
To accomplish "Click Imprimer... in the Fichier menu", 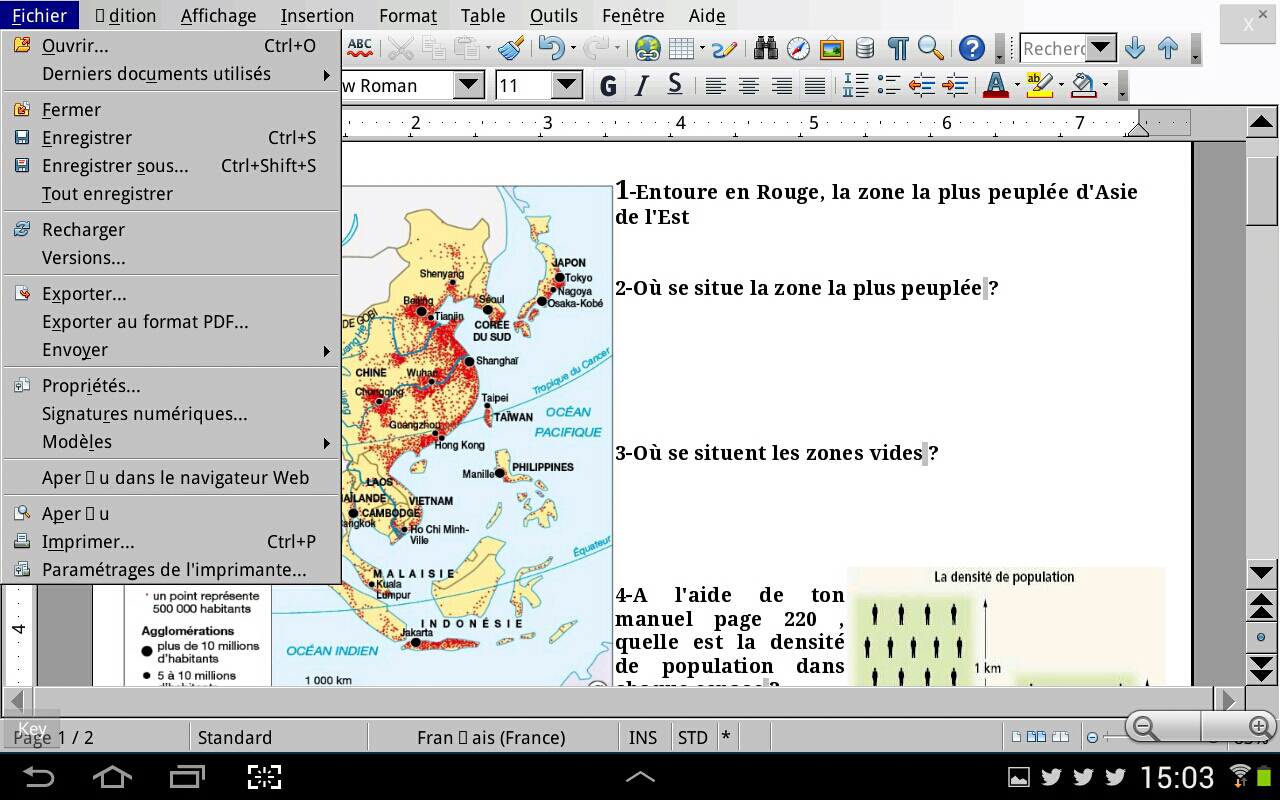I will pos(88,542).
